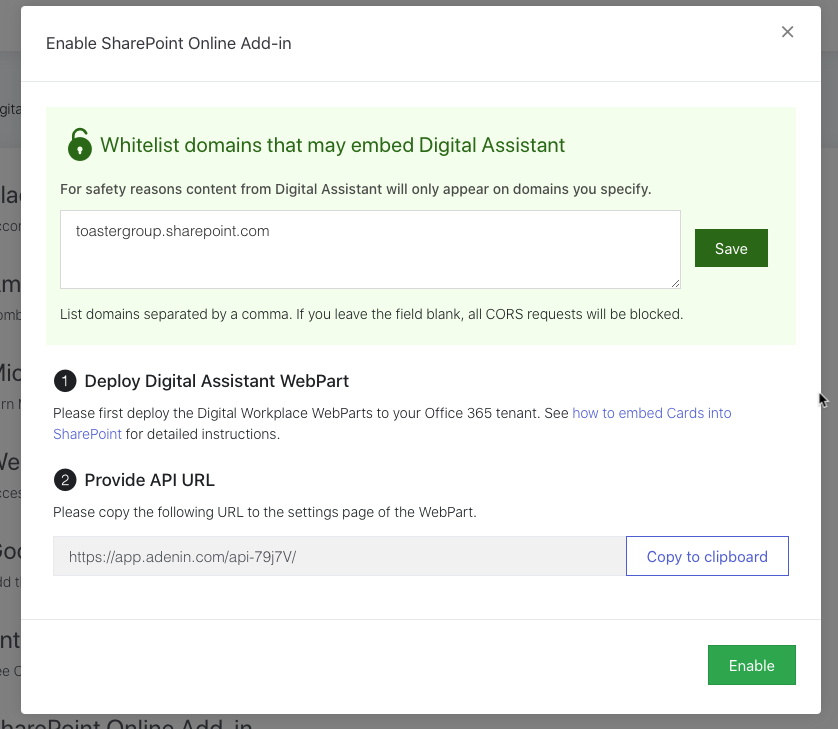Click into the whitelist domains text area

click(x=370, y=249)
